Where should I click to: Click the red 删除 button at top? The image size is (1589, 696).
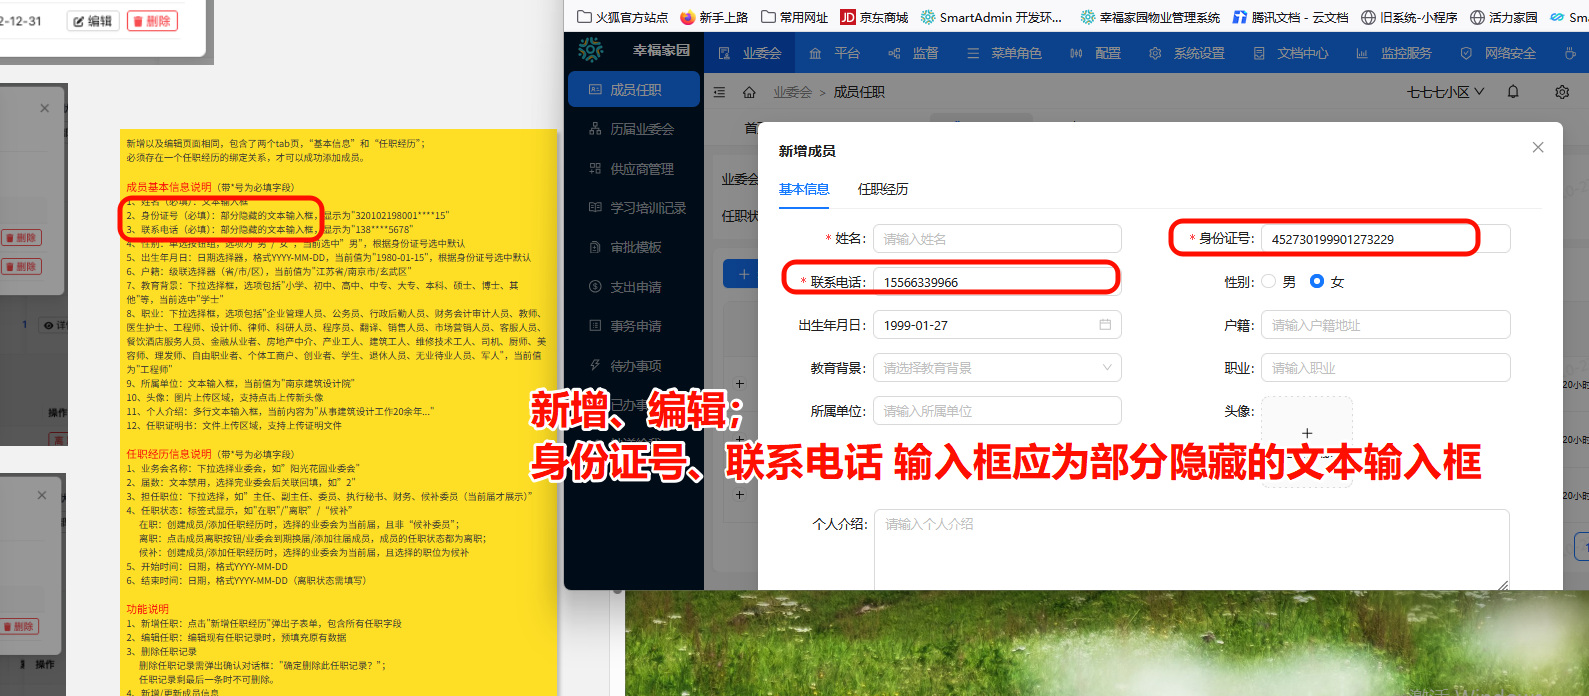click(152, 21)
